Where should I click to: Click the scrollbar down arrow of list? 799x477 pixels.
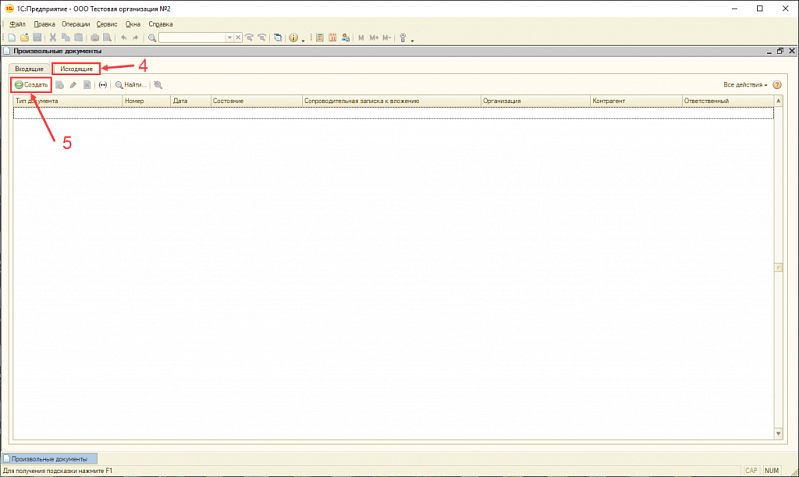tap(778, 434)
